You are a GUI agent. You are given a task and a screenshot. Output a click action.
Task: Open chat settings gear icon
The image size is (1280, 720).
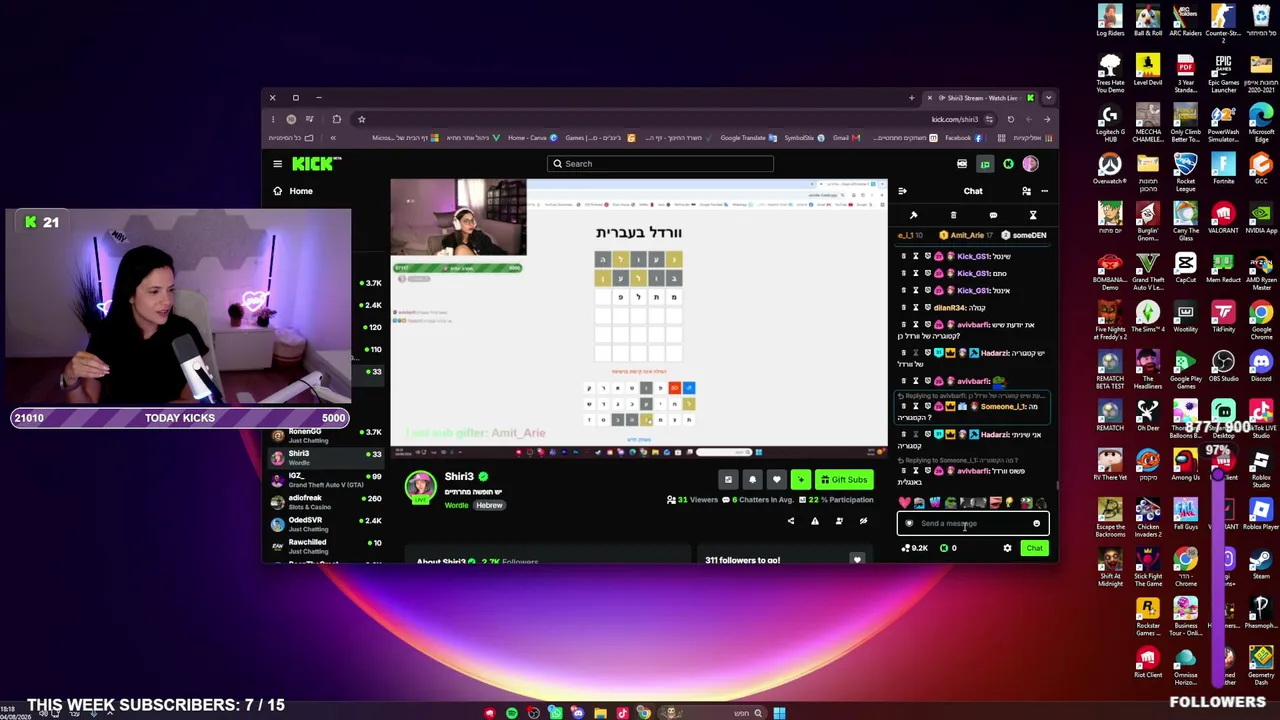tap(1007, 548)
